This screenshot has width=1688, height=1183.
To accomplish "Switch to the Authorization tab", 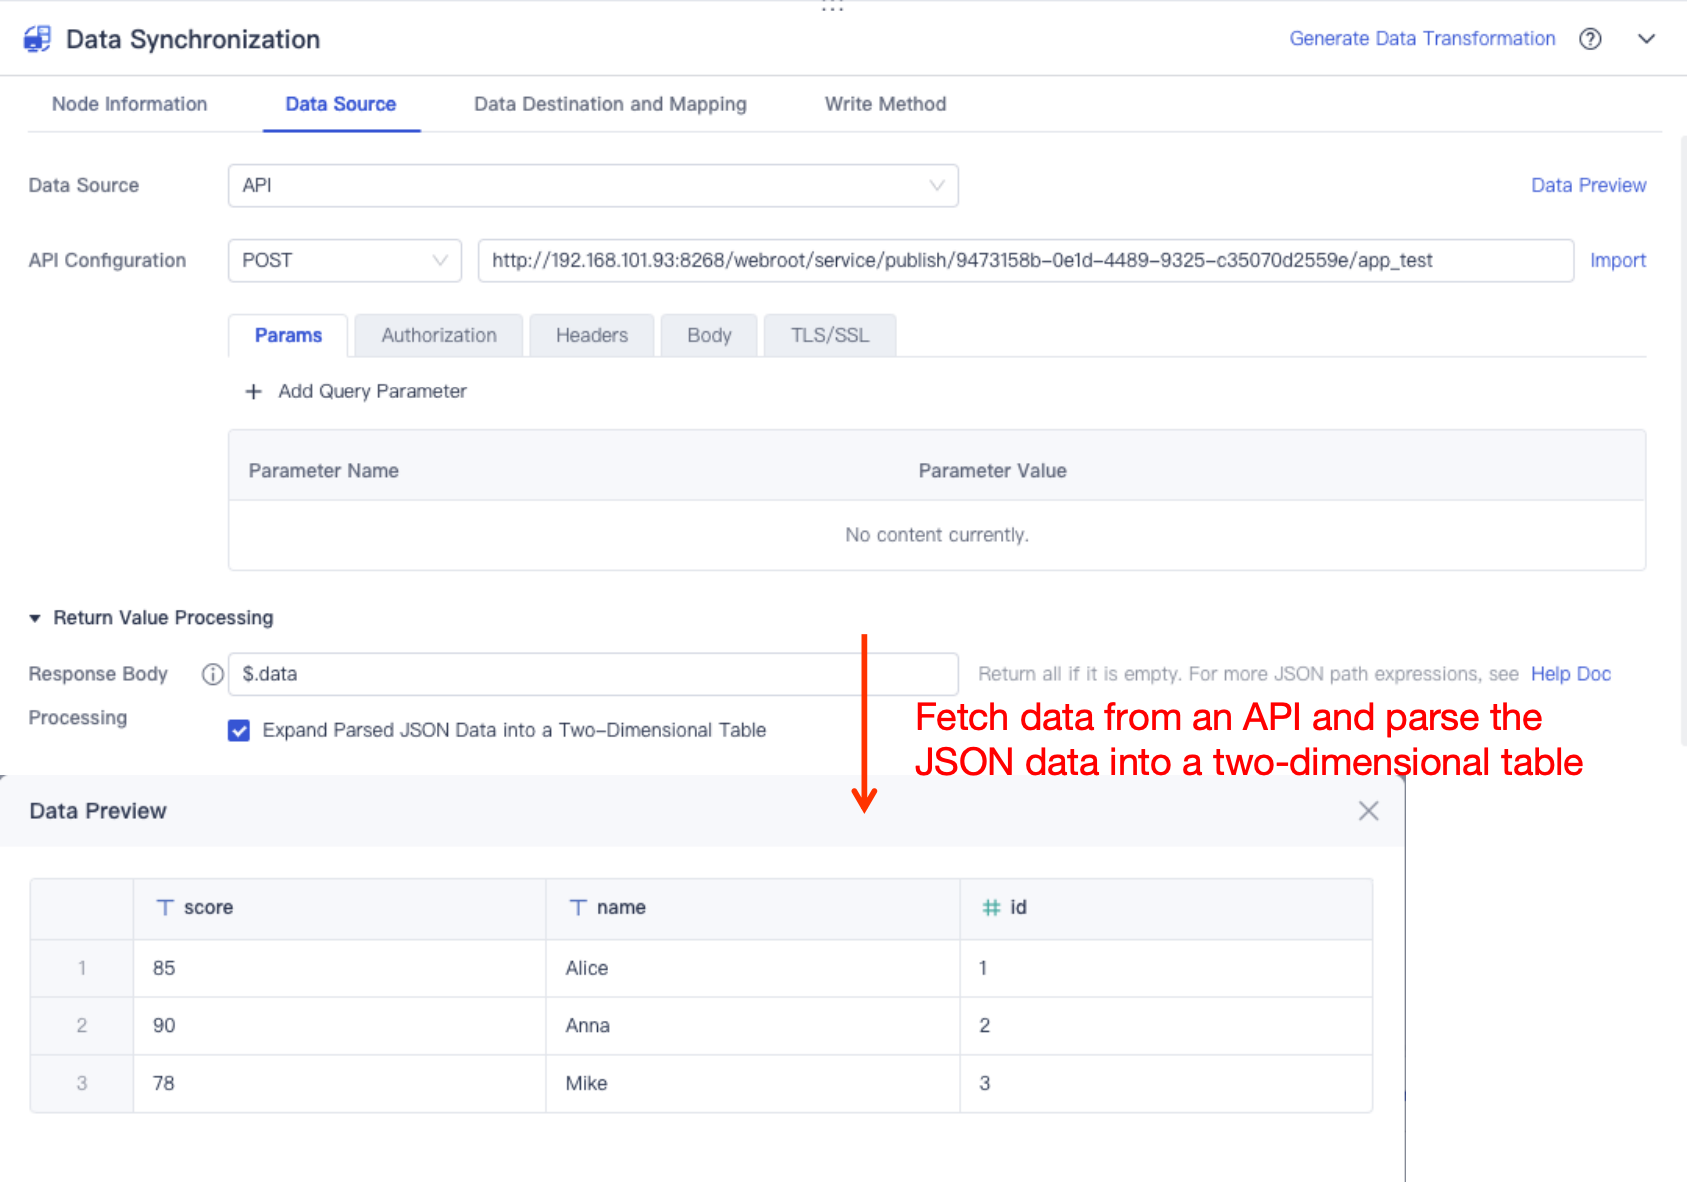I will (x=439, y=336).
